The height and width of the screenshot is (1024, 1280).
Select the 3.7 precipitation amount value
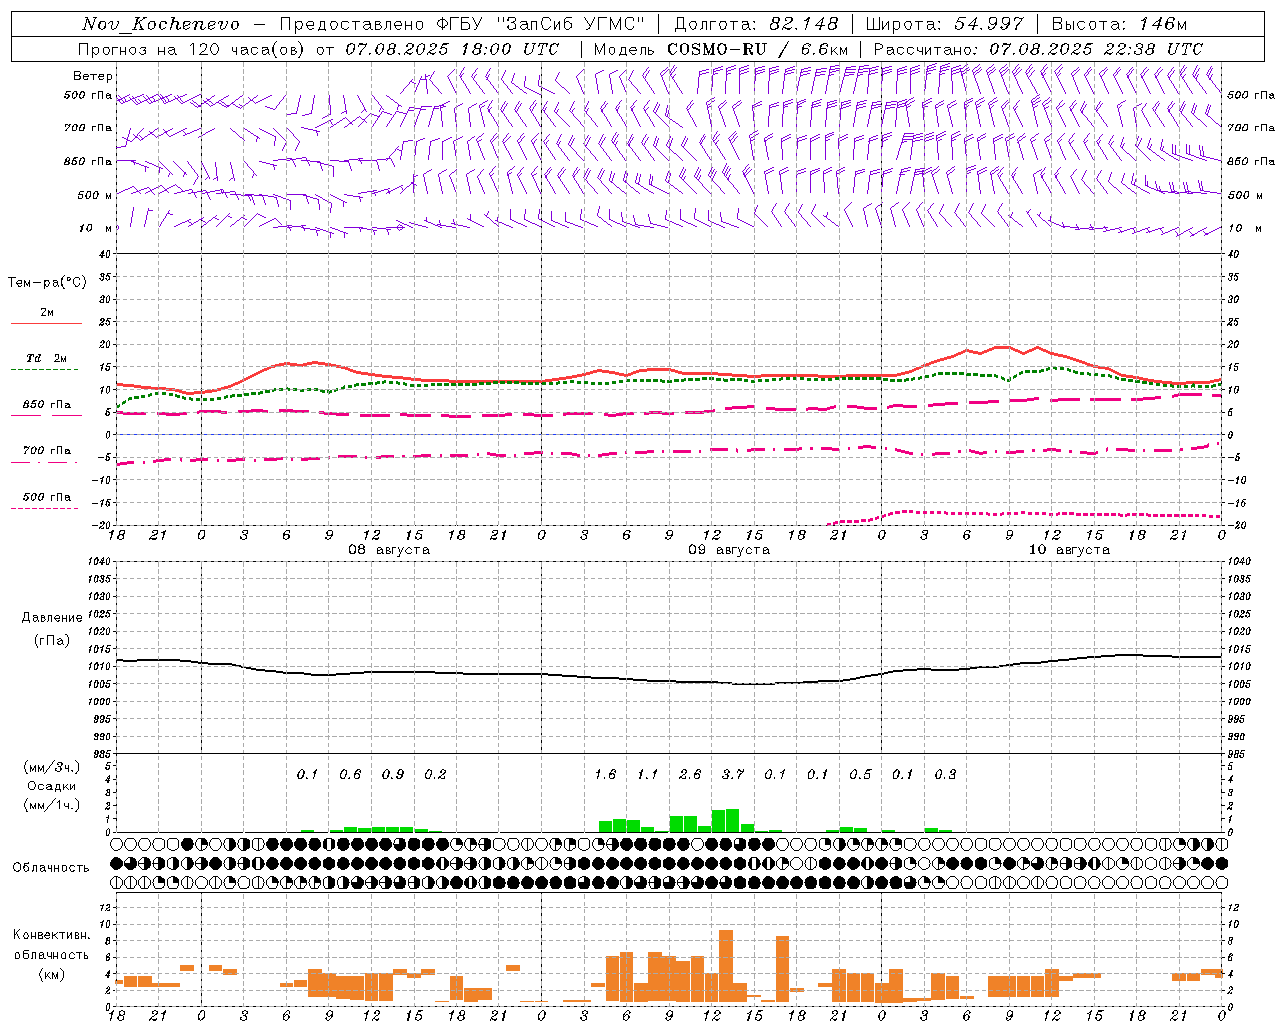[x=733, y=774]
